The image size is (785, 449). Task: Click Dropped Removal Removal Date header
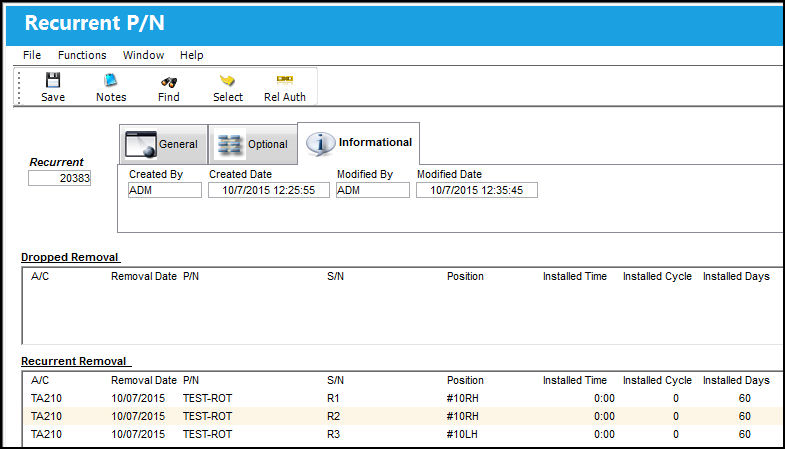point(144,276)
